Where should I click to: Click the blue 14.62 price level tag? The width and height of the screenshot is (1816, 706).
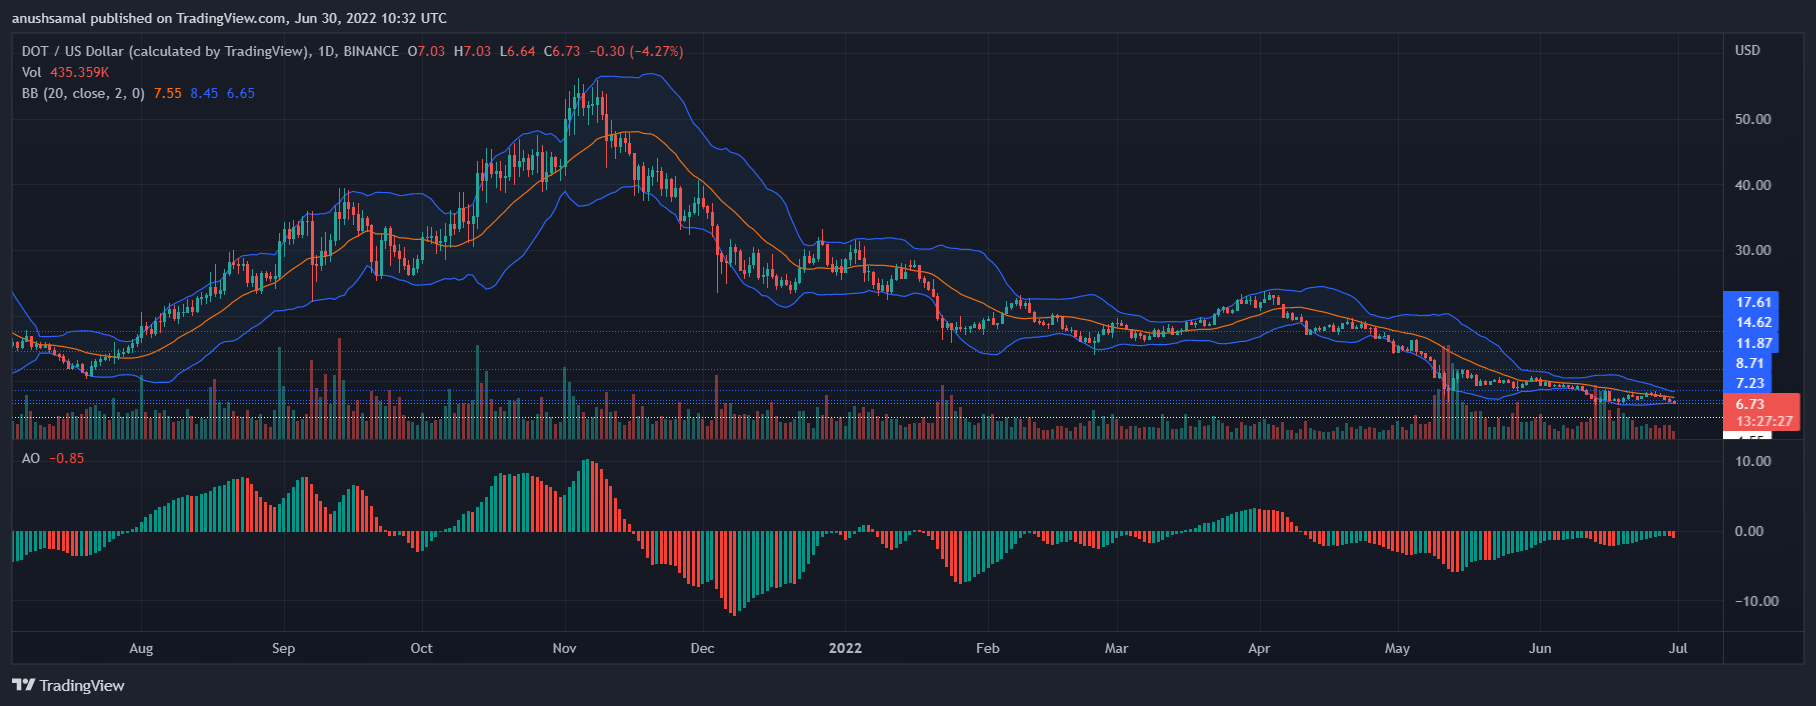point(1753,322)
